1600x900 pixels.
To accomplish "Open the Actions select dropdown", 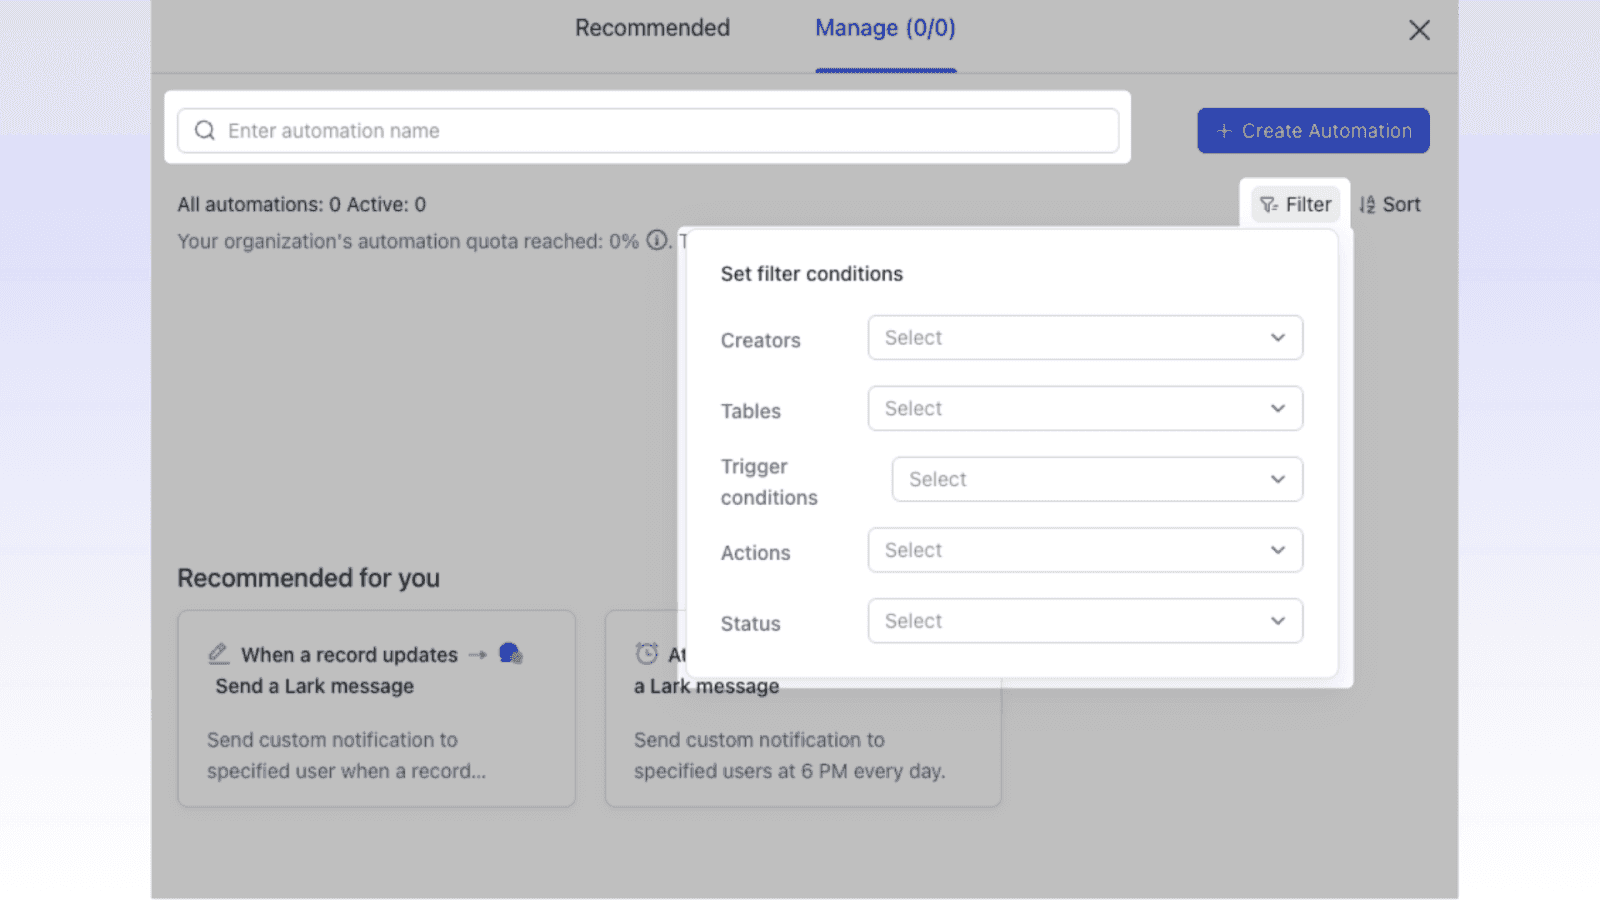I will coord(1084,550).
